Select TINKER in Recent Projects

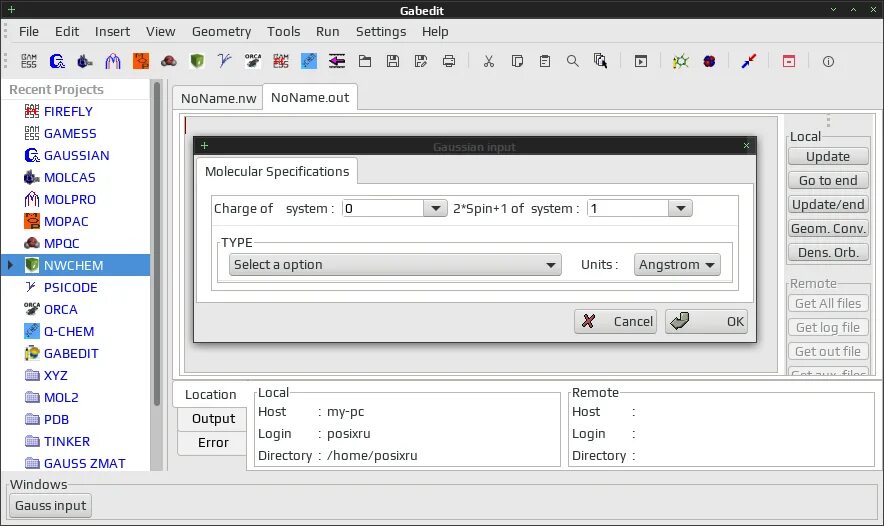click(x=67, y=441)
